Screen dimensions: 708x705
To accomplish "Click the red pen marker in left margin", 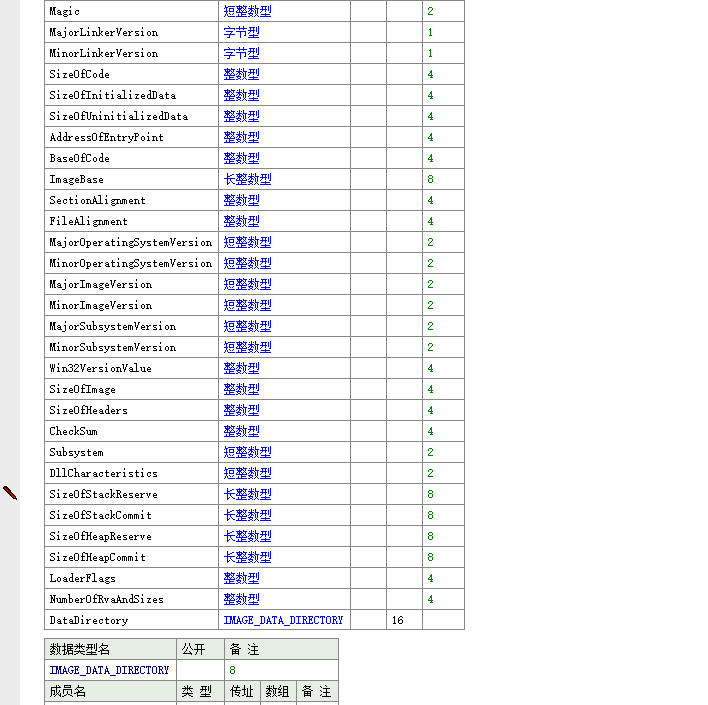I will [10, 493].
